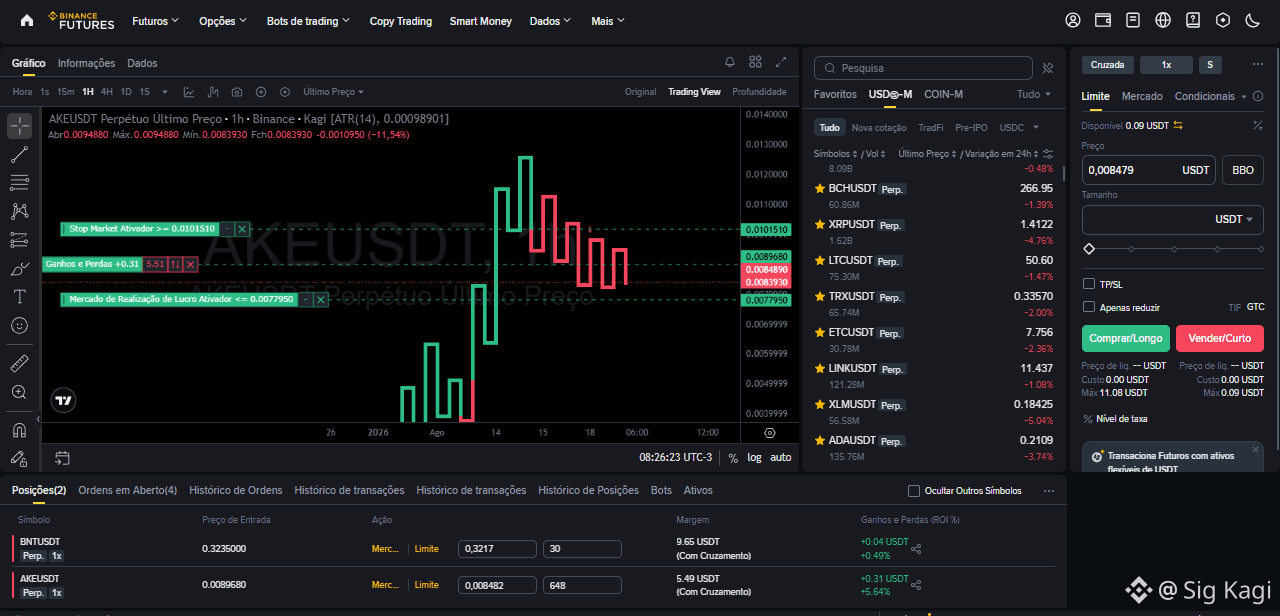Open the orders document icon in the header
This screenshot has width=1280, height=616.
pyautogui.click(x=1133, y=20)
